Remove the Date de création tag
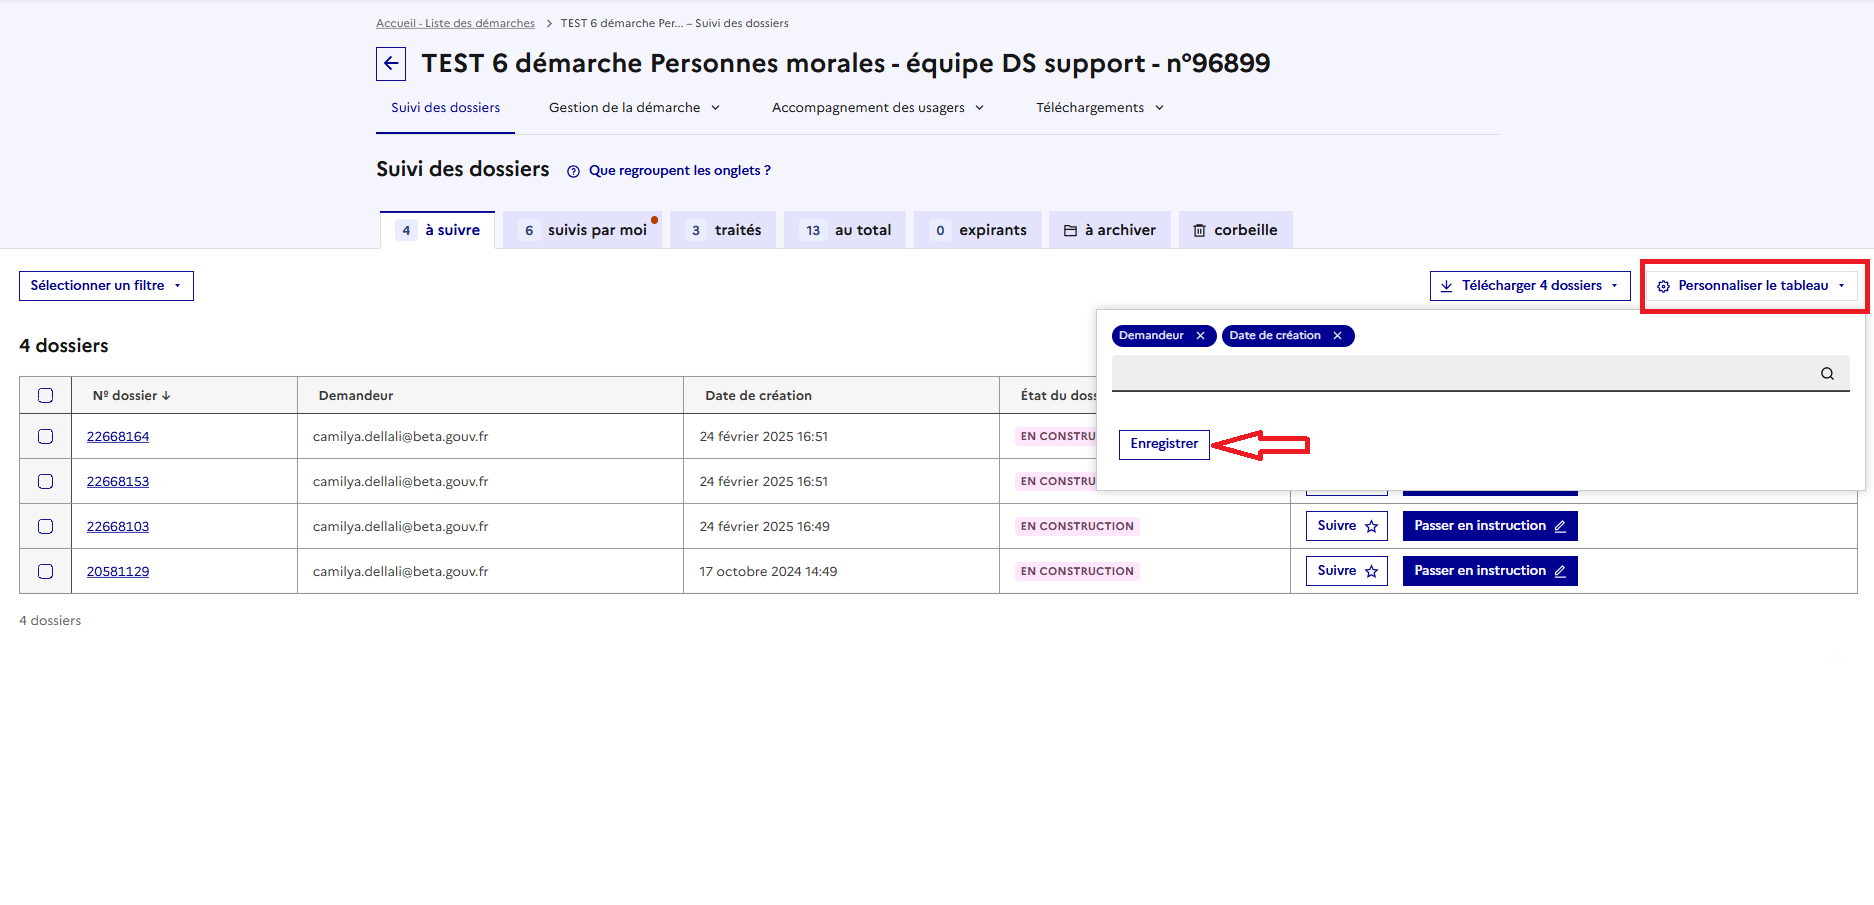 [1337, 336]
